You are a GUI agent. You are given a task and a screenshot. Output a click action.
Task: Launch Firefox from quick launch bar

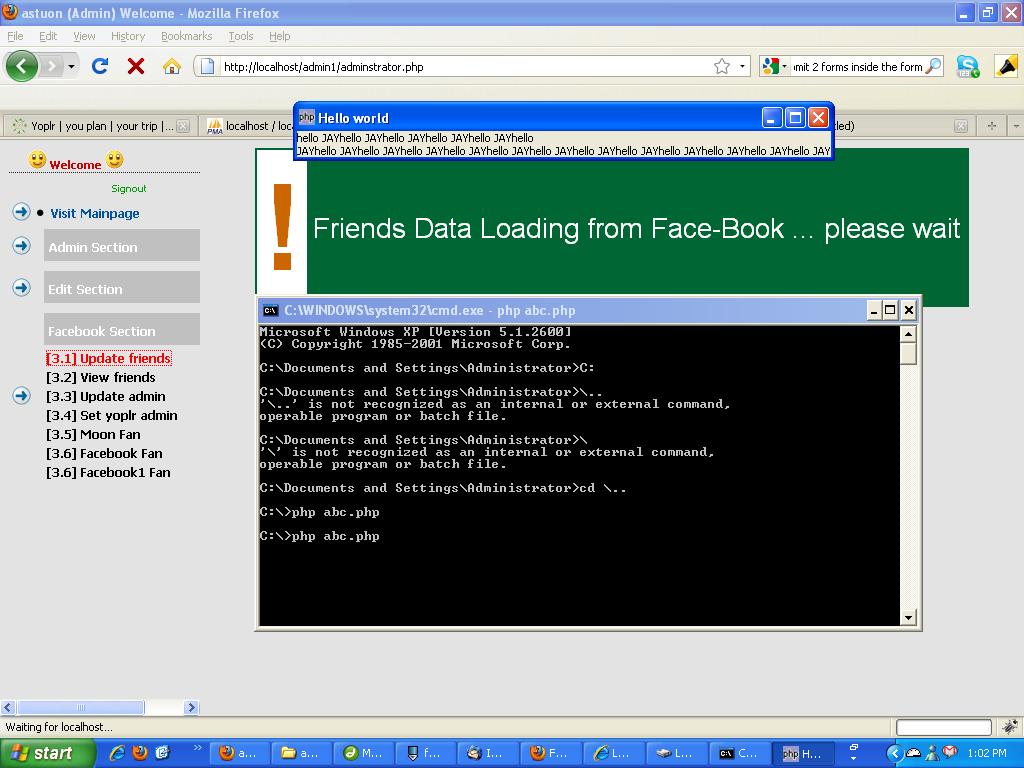[x=140, y=753]
